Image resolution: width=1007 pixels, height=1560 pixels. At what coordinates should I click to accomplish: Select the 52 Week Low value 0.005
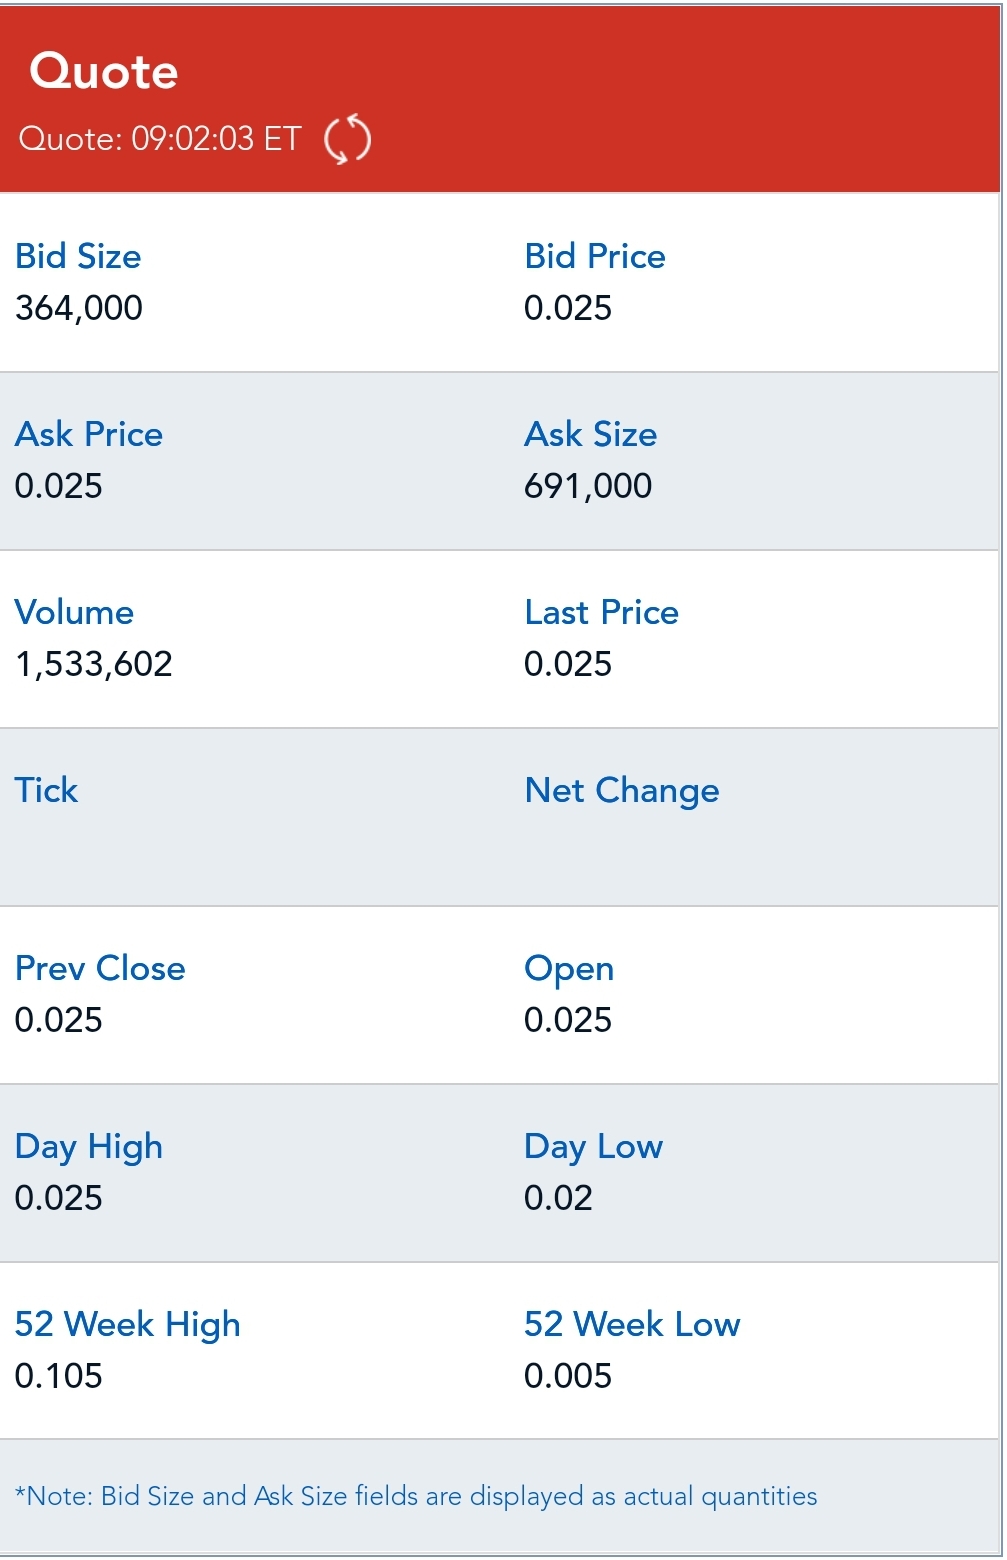point(568,1376)
